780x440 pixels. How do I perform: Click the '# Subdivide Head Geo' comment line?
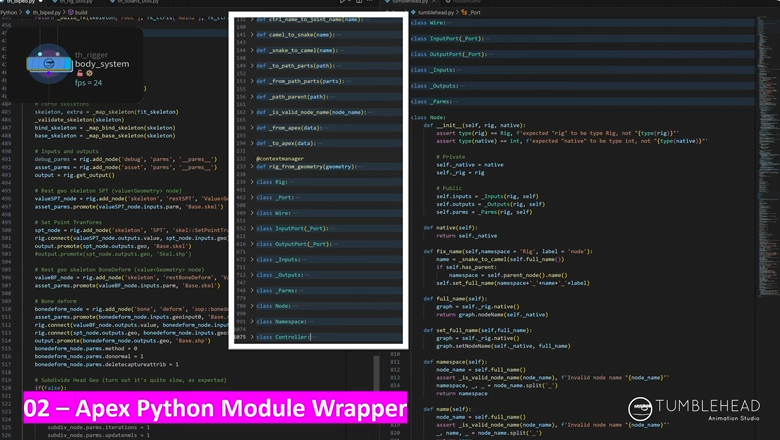(130, 380)
